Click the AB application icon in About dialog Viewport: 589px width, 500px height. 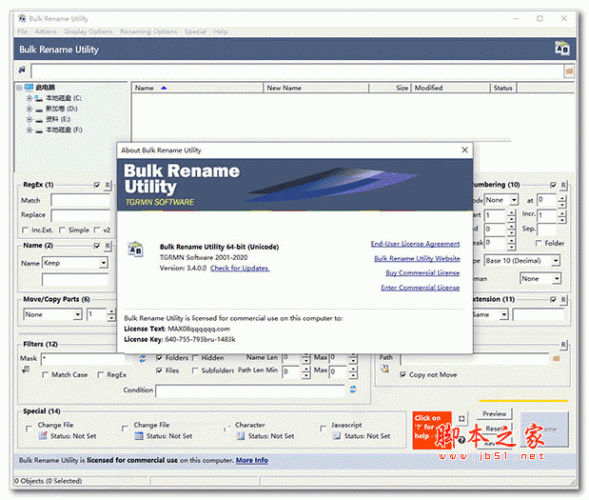point(135,249)
